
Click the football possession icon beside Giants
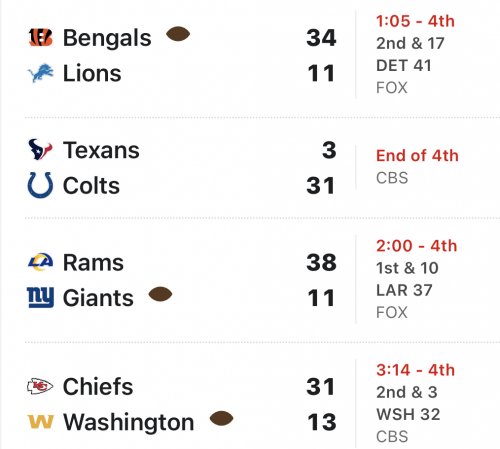[x=160, y=294]
